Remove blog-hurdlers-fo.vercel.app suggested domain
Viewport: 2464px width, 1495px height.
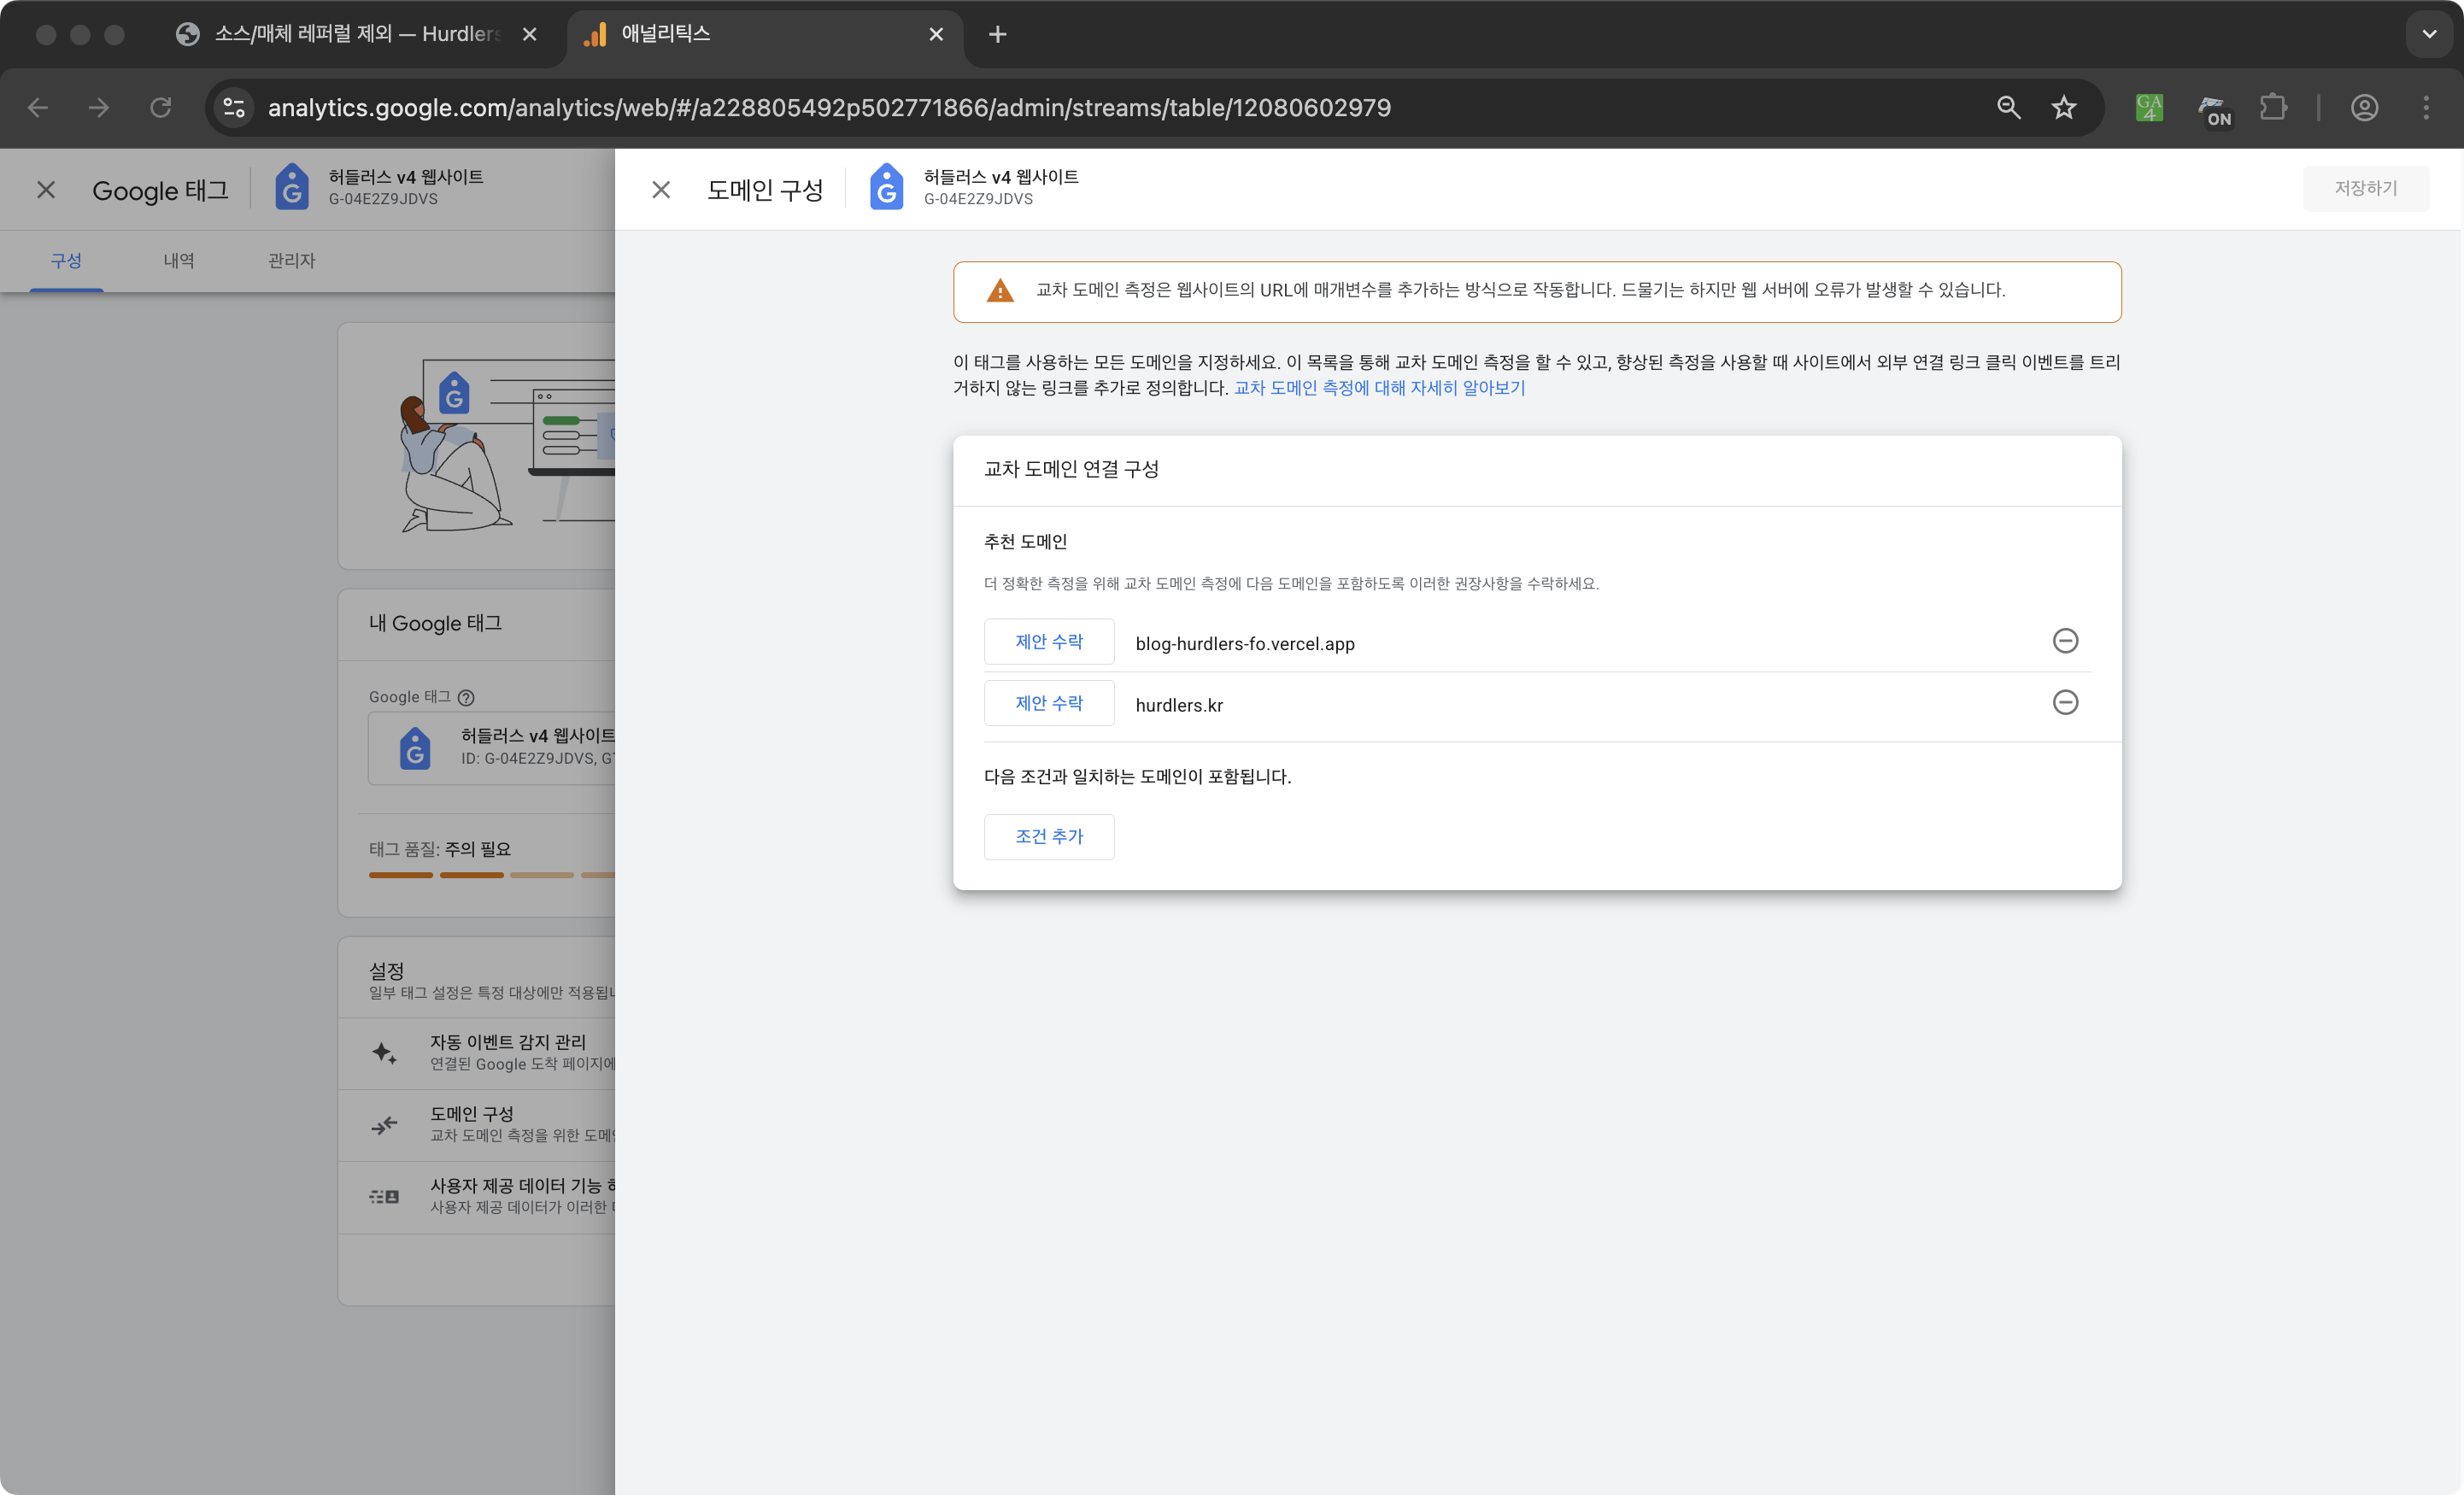click(2065, 641)
